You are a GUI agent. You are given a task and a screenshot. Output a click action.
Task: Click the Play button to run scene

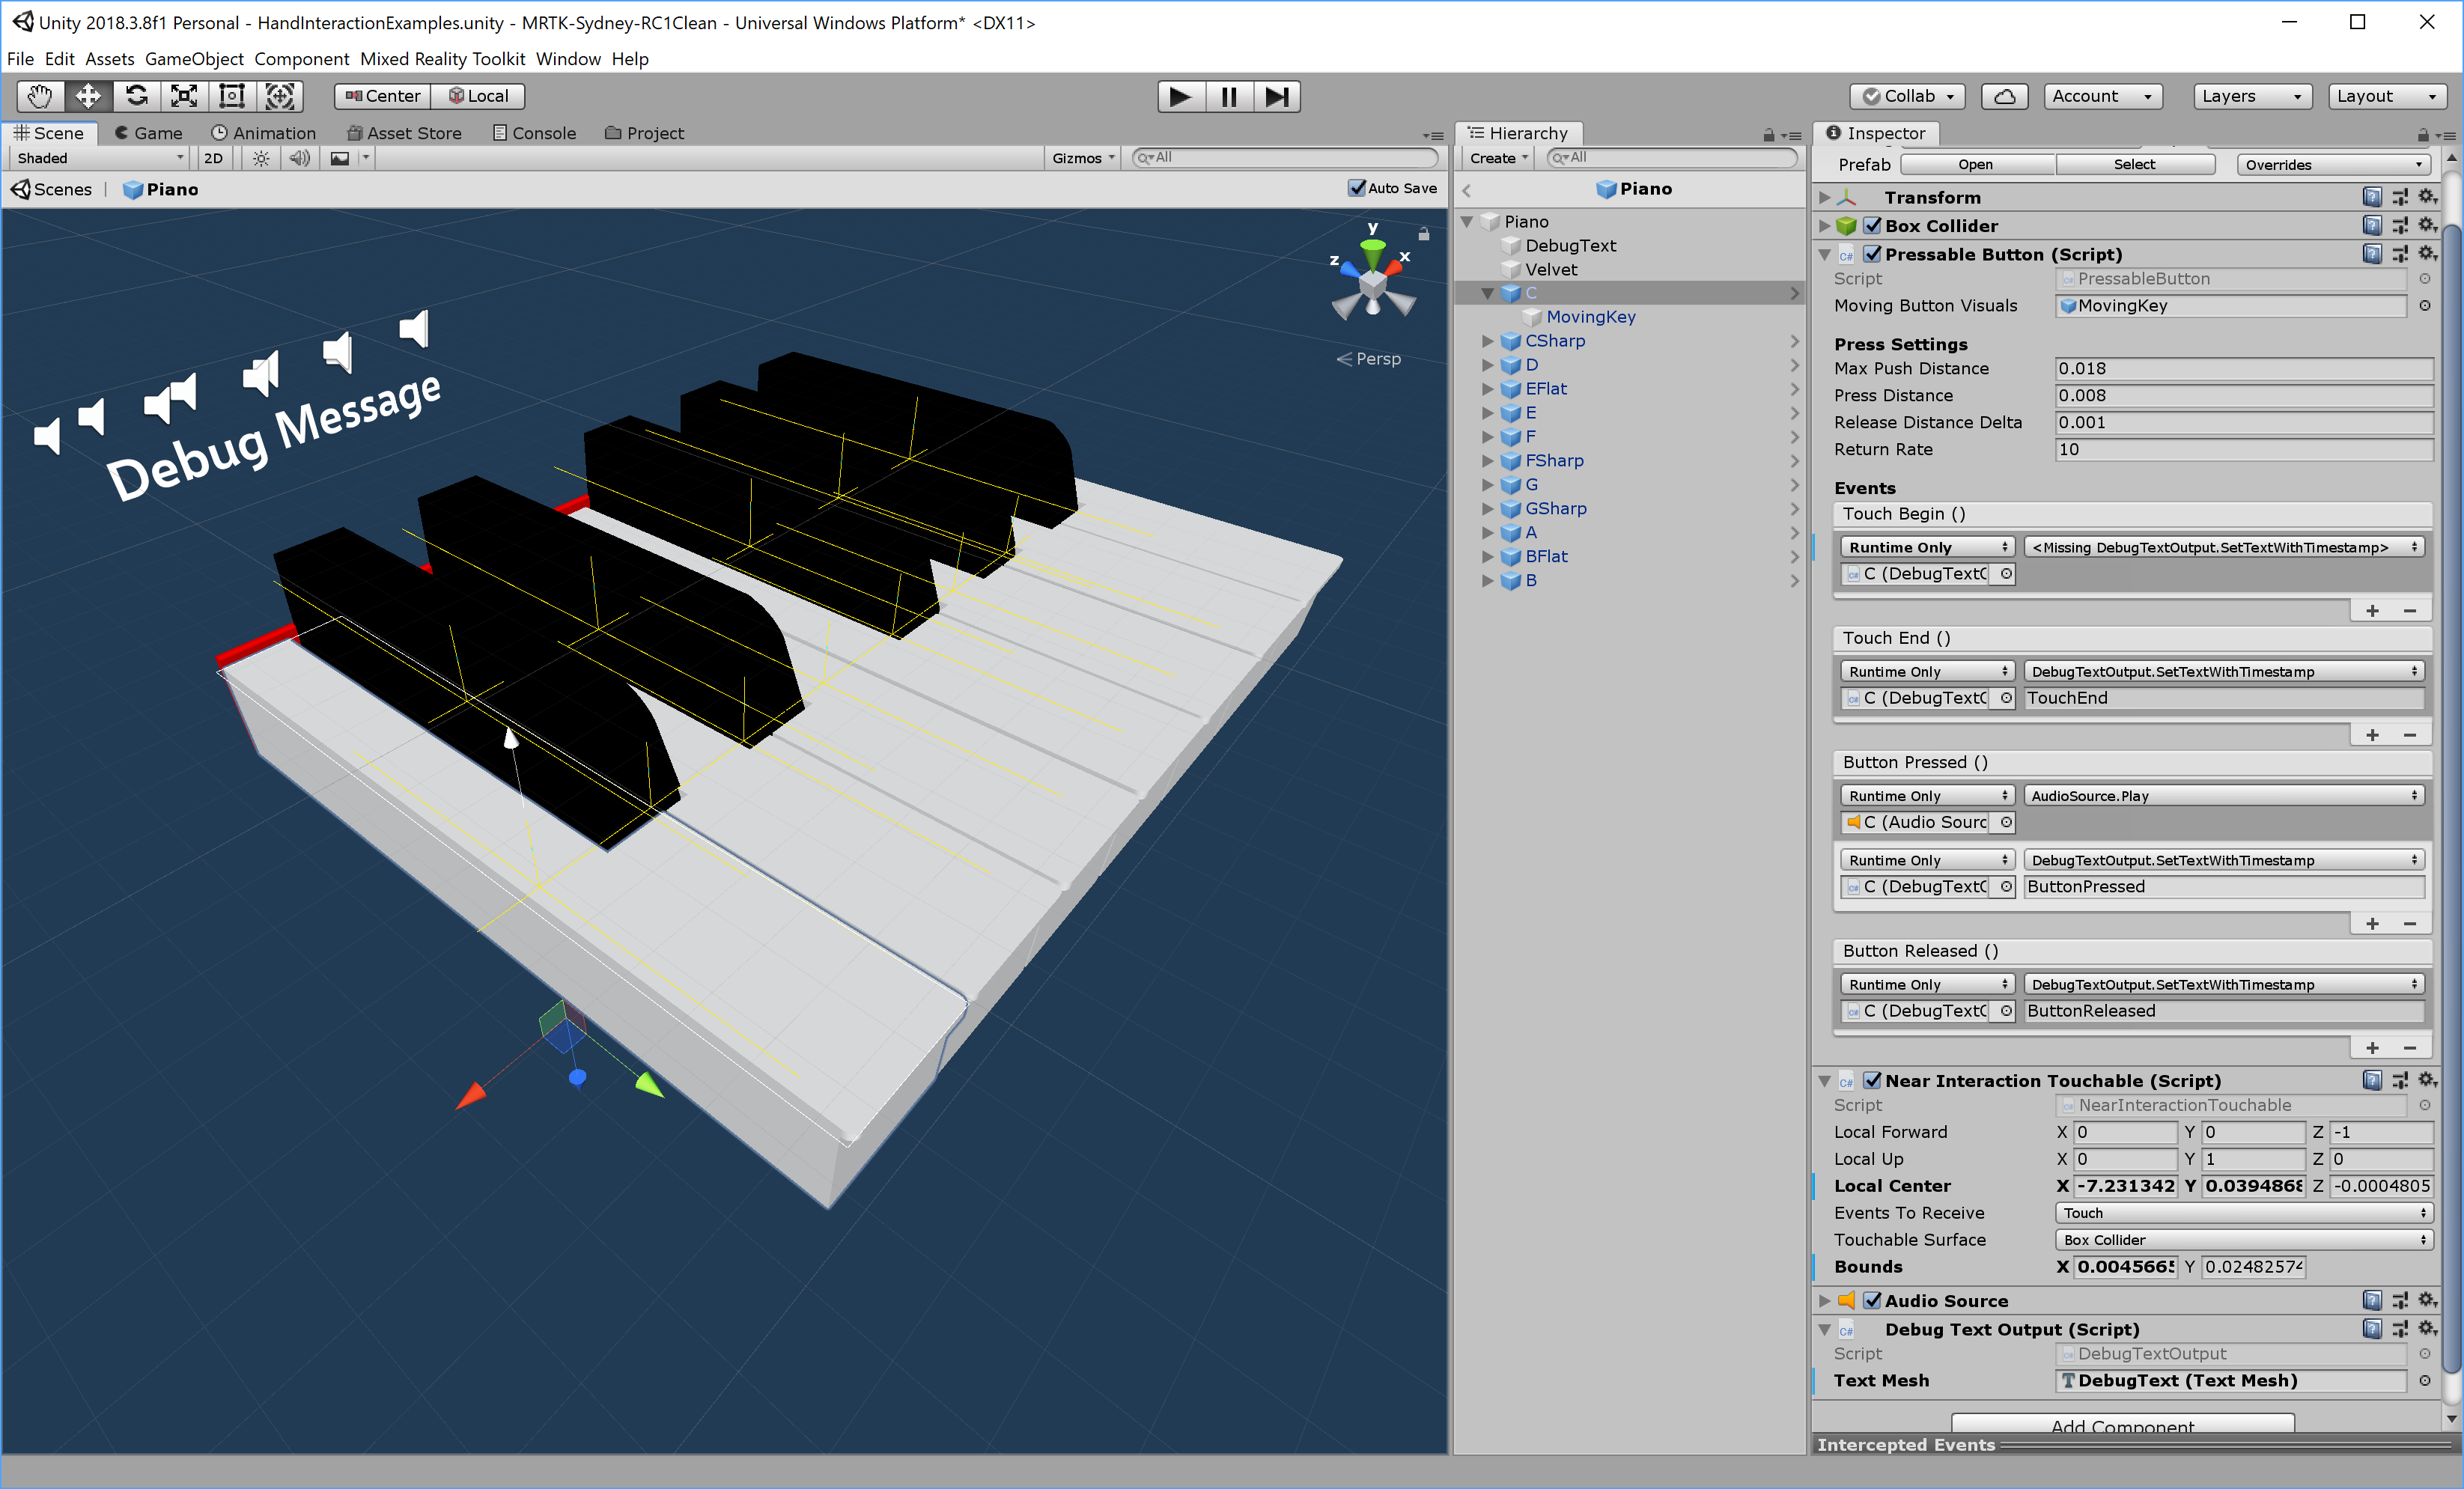[1178, 95]
